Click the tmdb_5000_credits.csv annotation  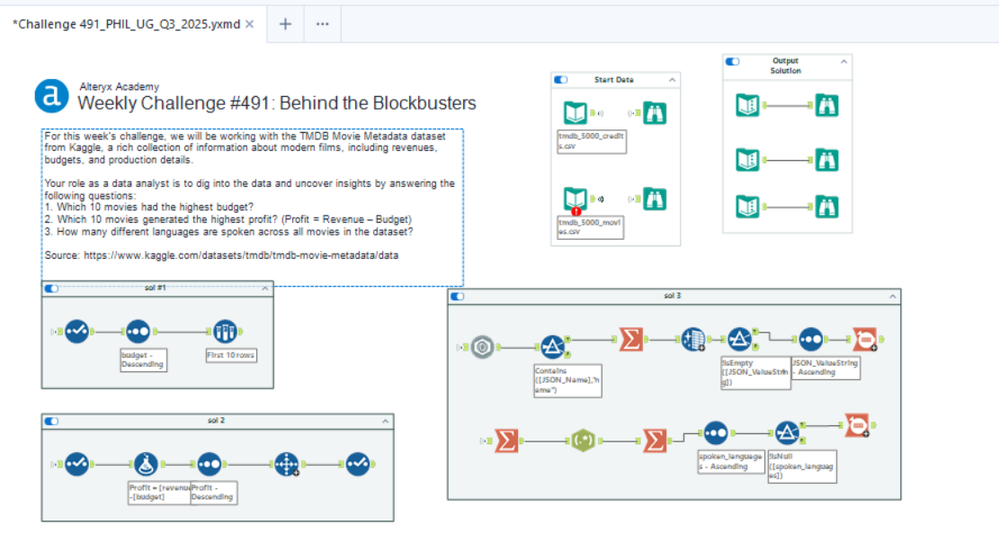click(x=591, y=141)
